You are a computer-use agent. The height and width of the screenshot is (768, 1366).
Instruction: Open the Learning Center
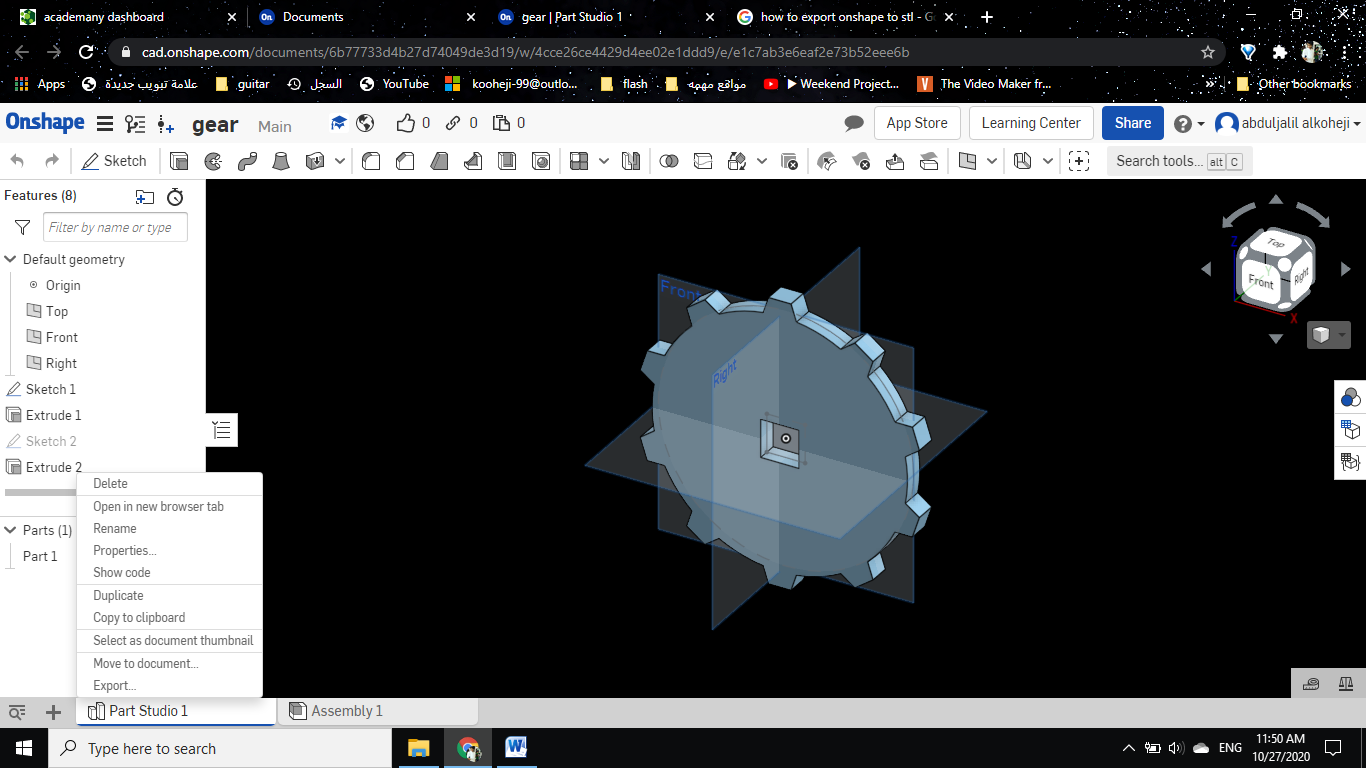tap(1030, 123)
